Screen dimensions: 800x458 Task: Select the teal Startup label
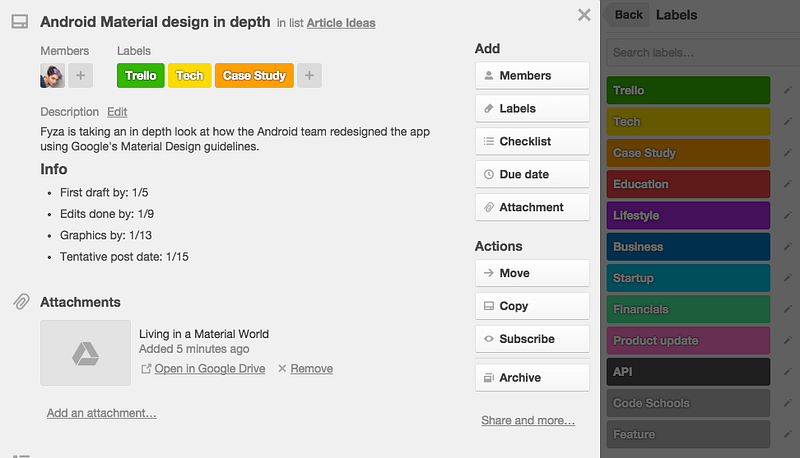688,278
